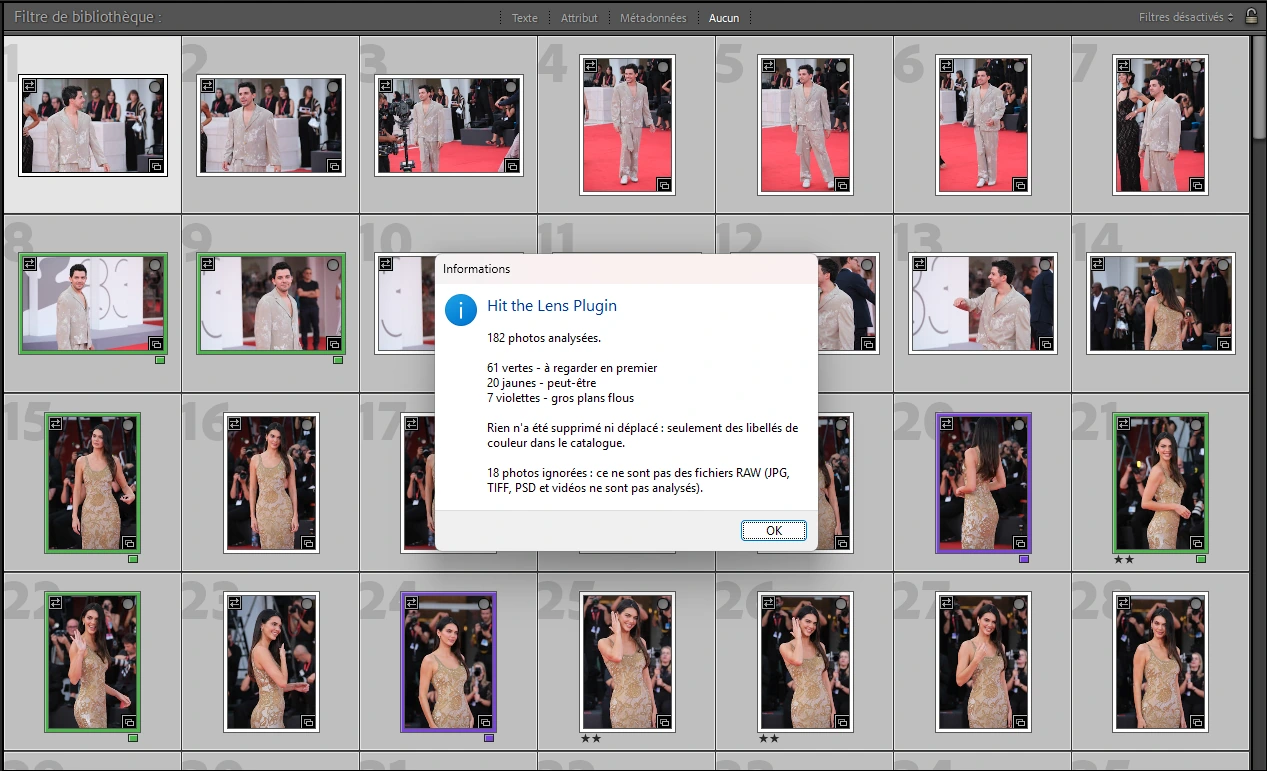Click the 'Hit the Lens Plugin' heading
Screen dimensions: 1267x771
click(x=552, y=306)
